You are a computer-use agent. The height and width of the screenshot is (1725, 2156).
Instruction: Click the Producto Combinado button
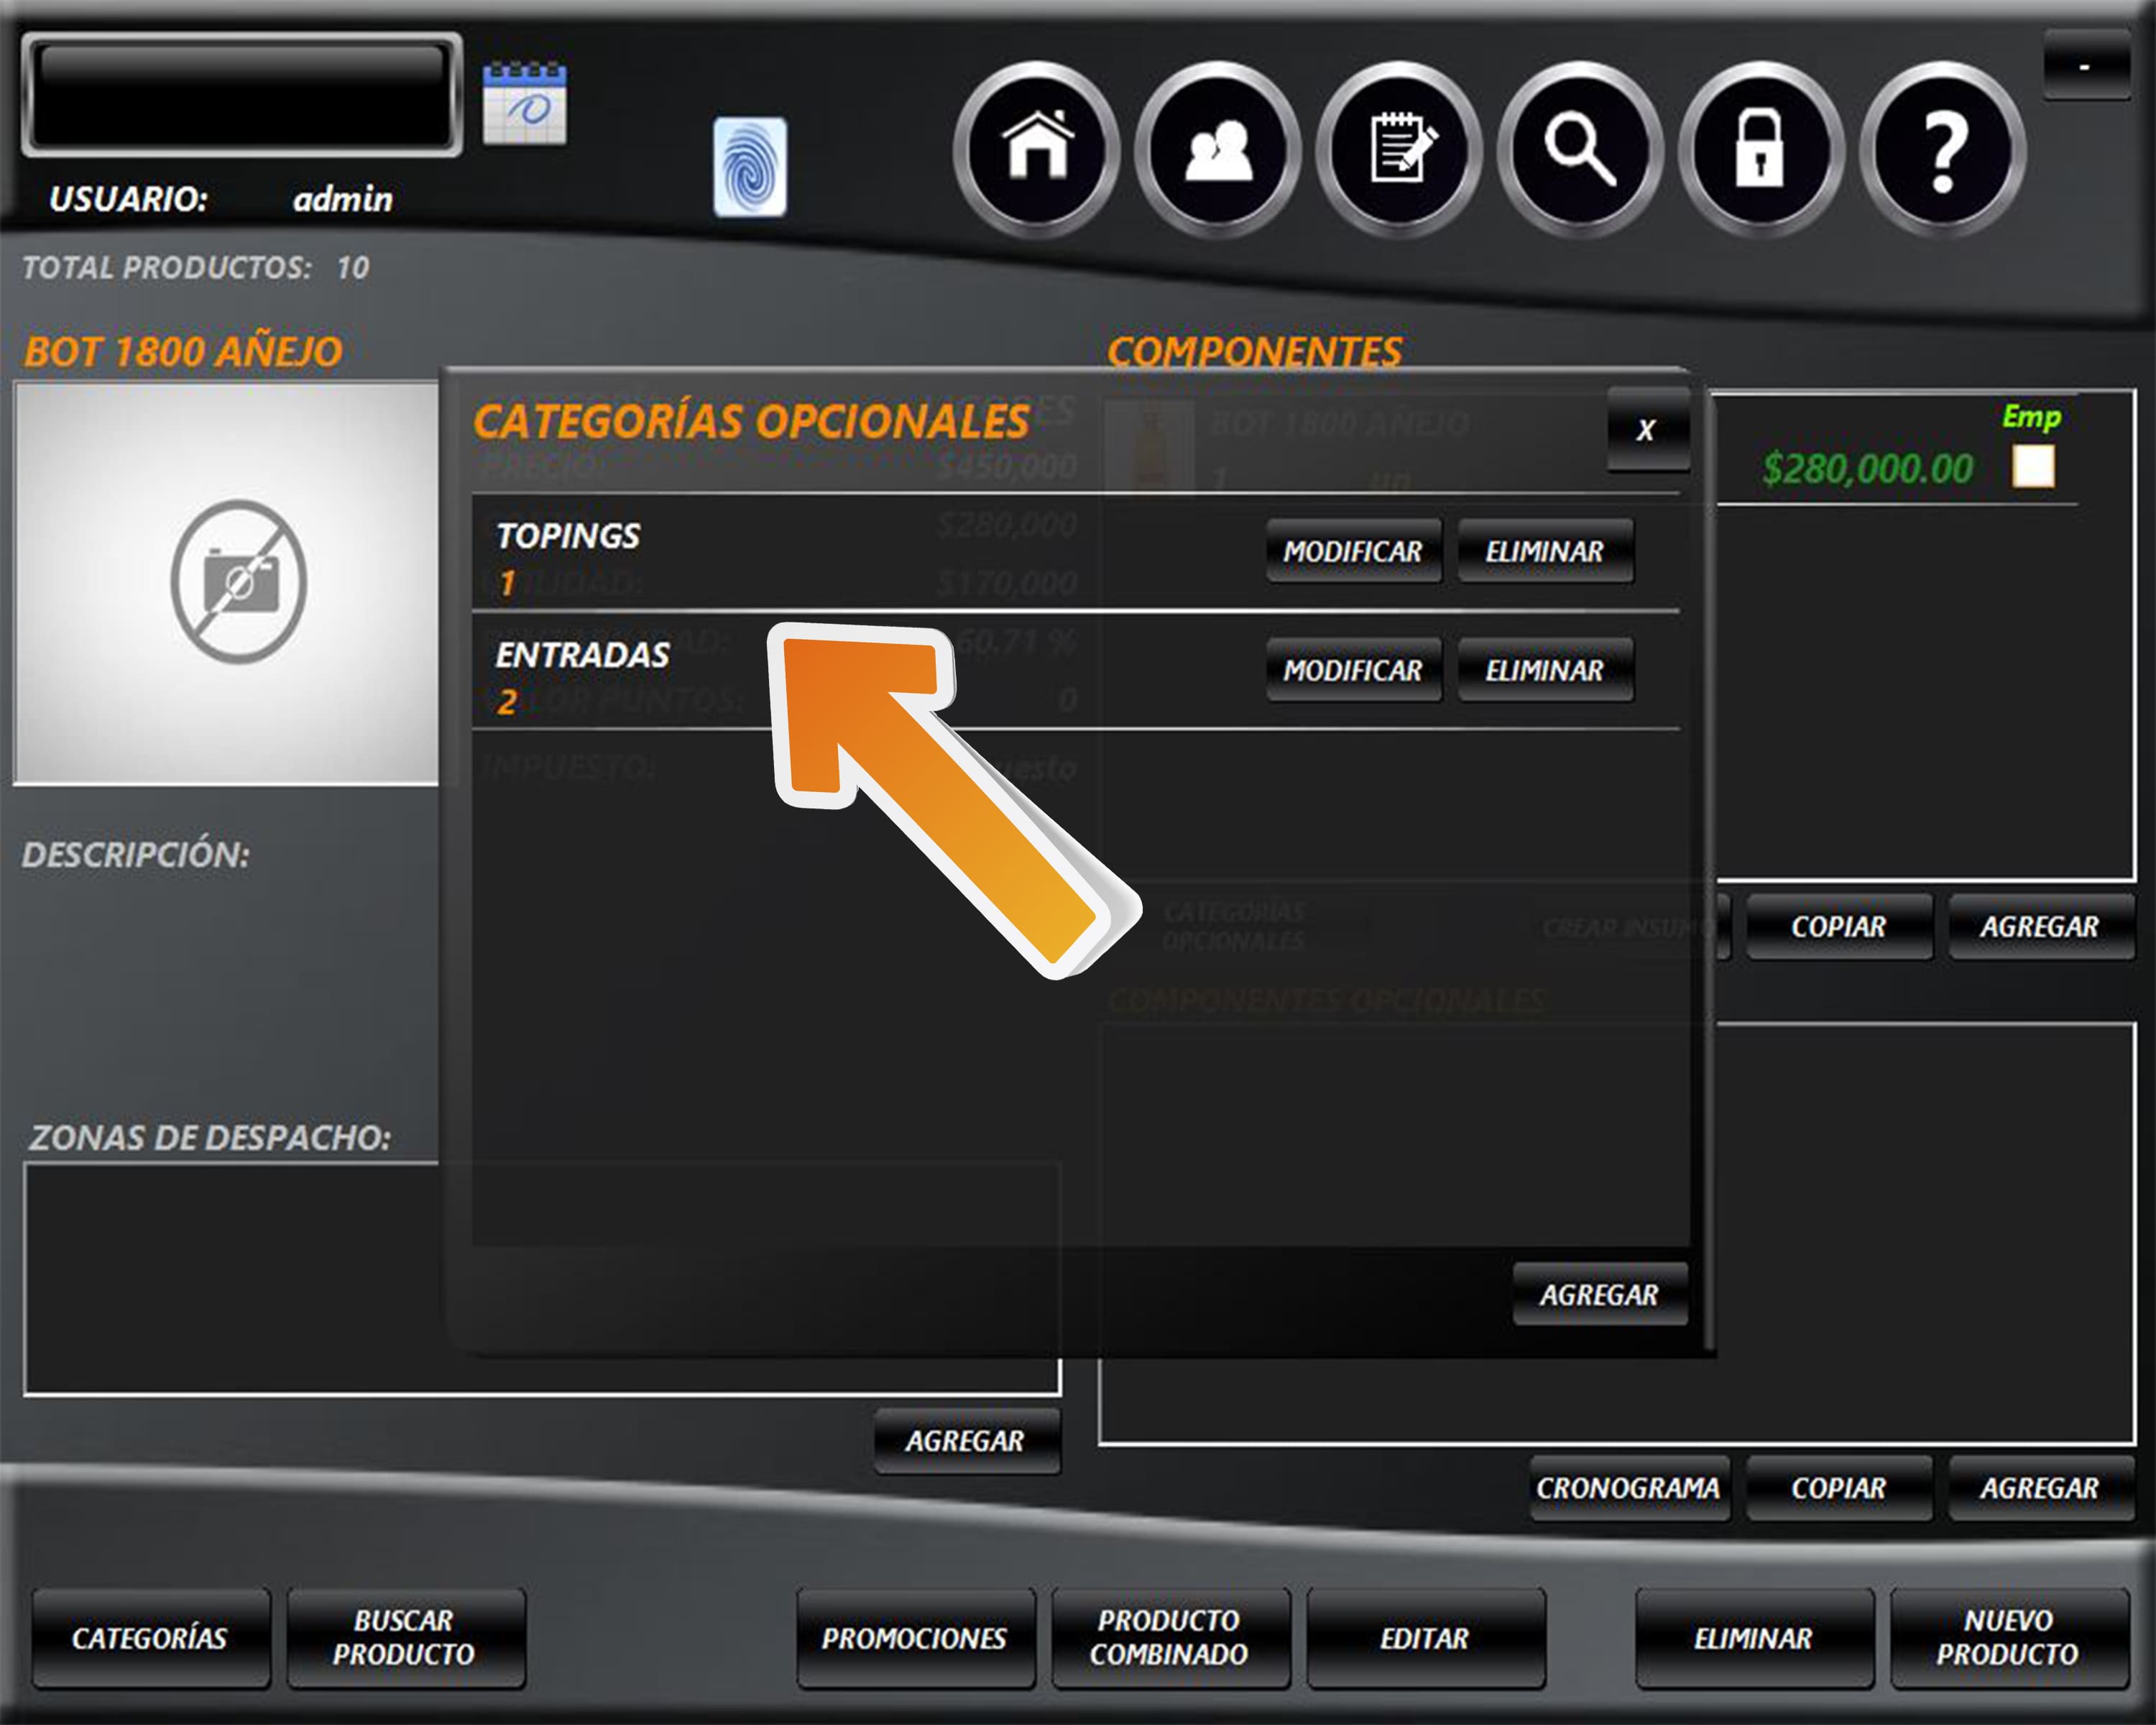pos(1169,1637)
